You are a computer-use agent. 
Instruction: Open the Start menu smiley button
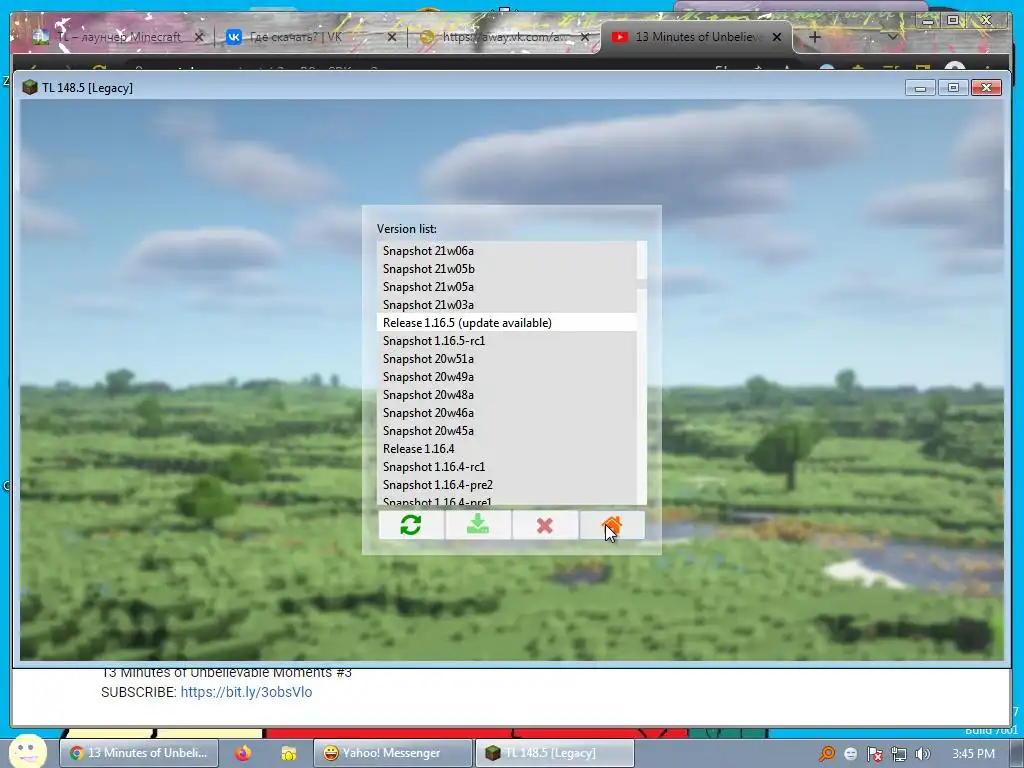(x=28, y=751)
